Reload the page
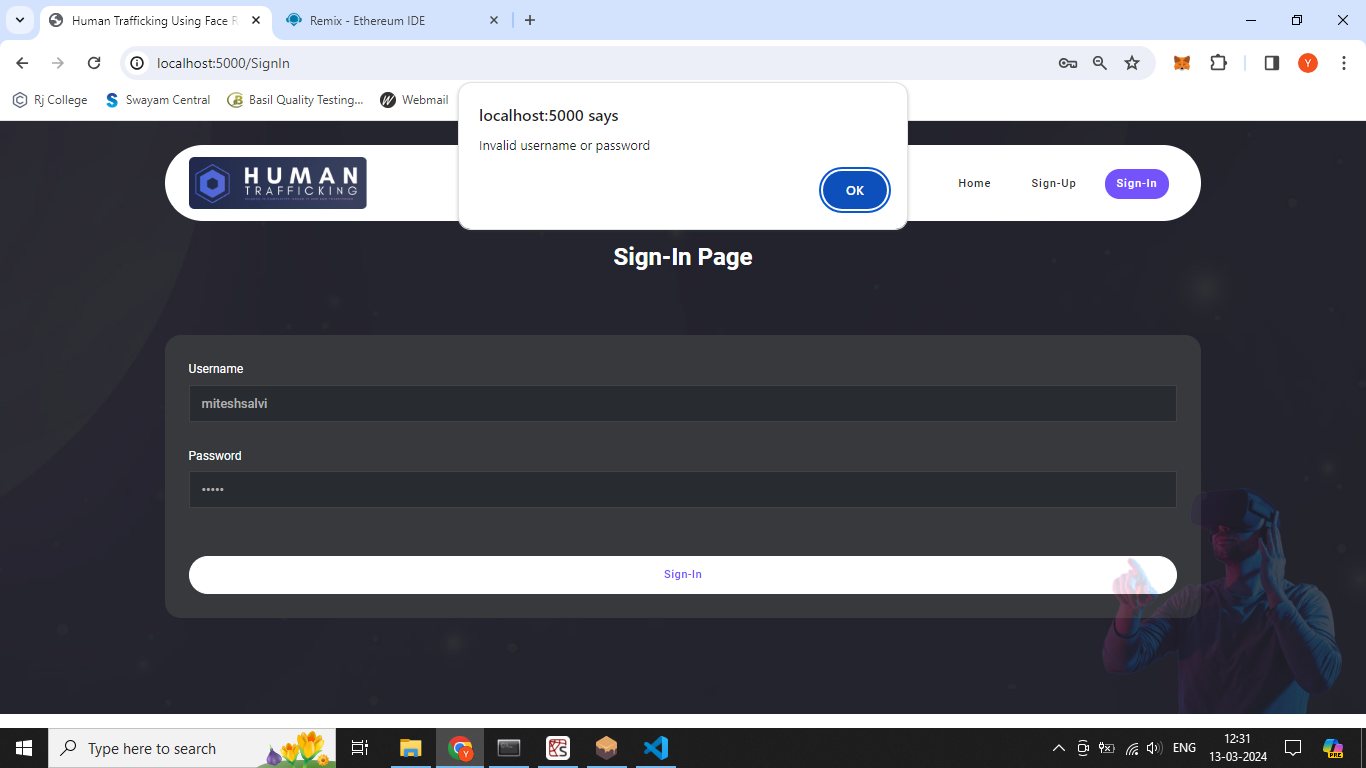 [94, 63]
